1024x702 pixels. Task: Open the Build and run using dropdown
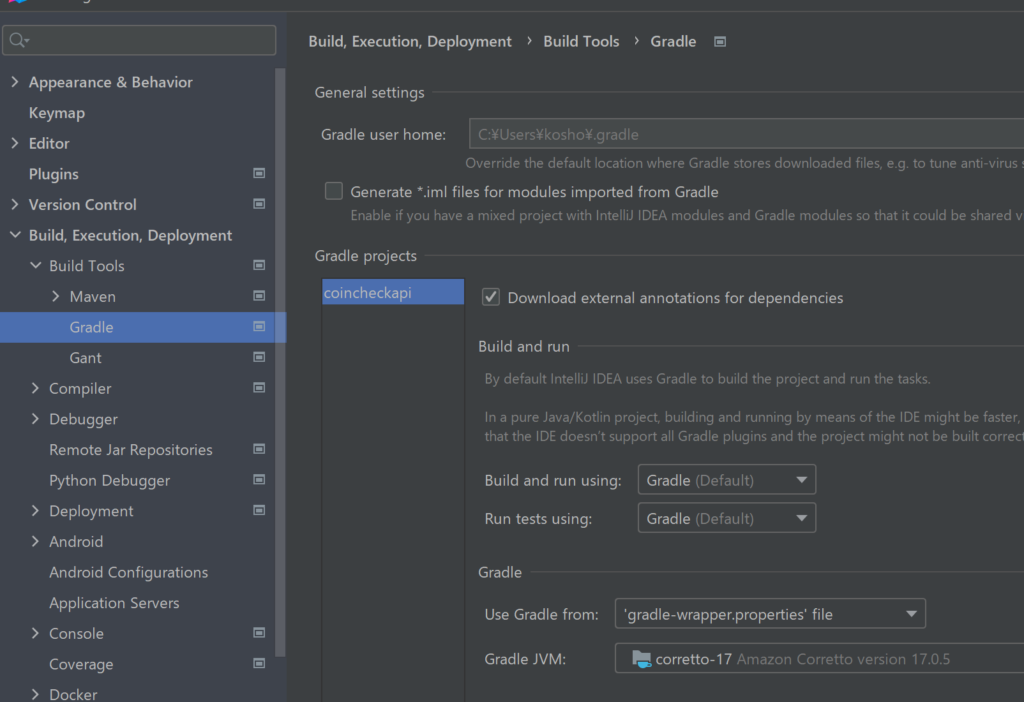pos(726,480)
